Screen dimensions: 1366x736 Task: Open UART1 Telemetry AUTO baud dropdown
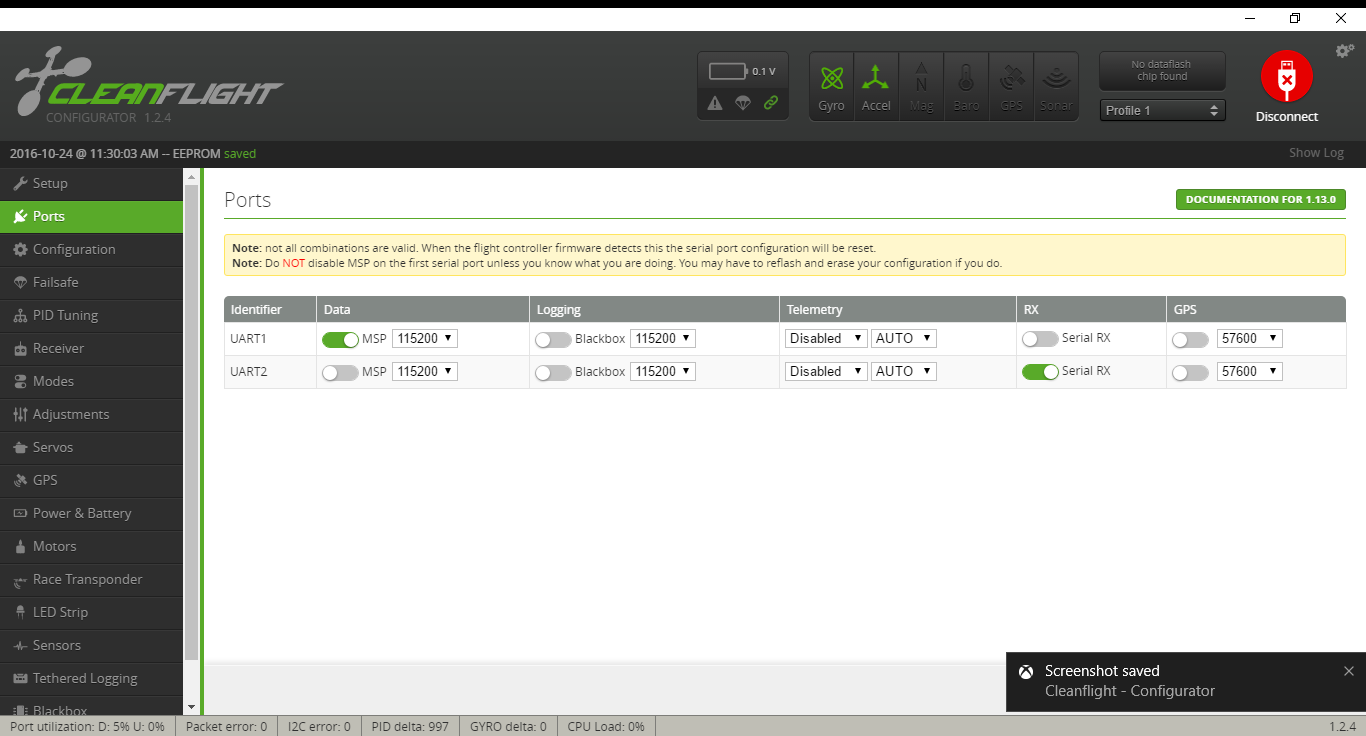tap(904, 338)
